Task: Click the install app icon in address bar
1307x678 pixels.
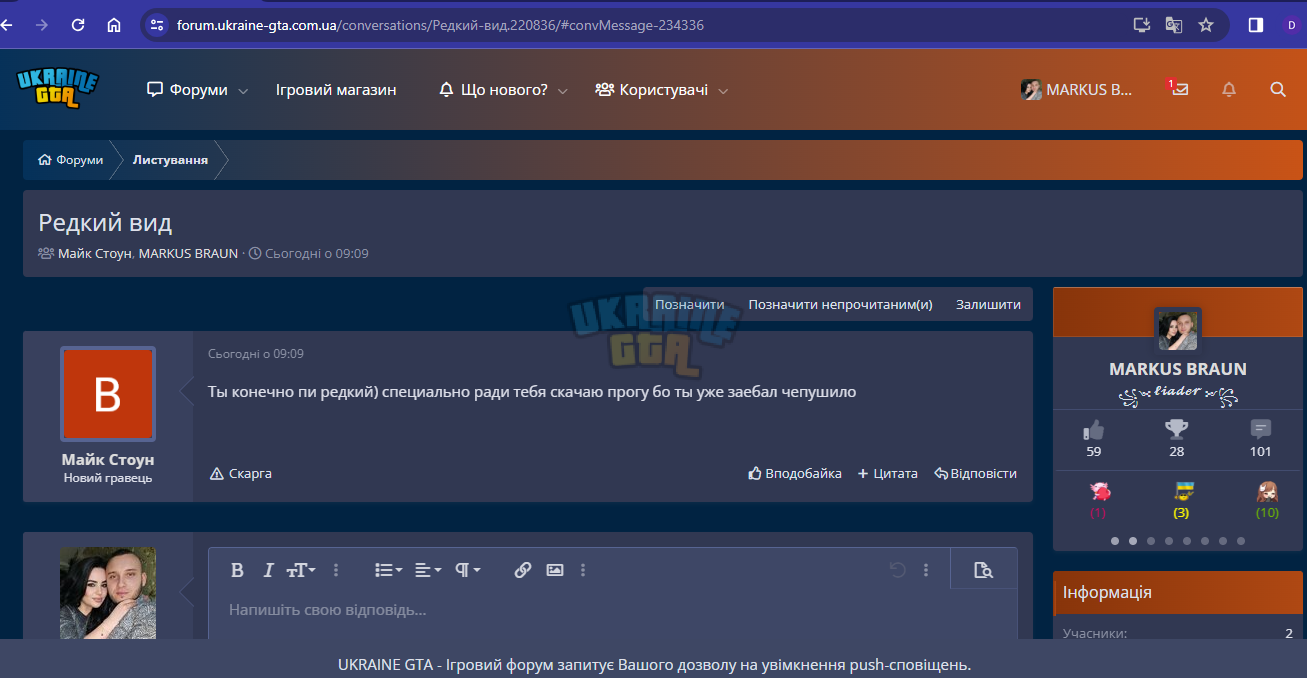Action: (1141, 25)
